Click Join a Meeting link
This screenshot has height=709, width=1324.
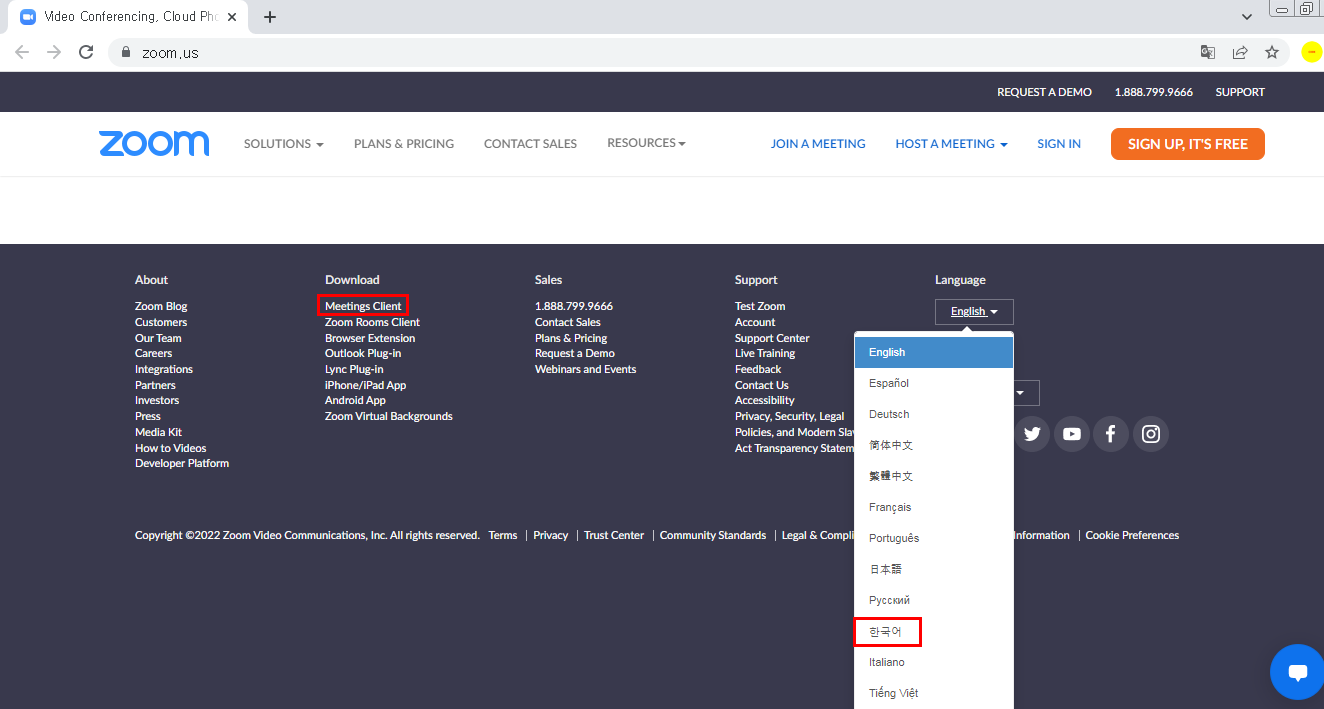818,144
